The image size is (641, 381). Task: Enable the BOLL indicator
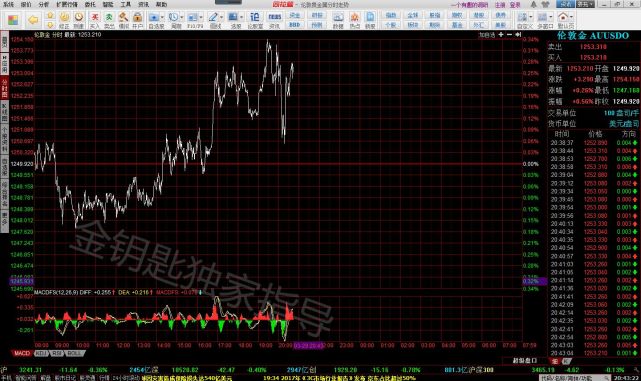click(x=74, y=353)
